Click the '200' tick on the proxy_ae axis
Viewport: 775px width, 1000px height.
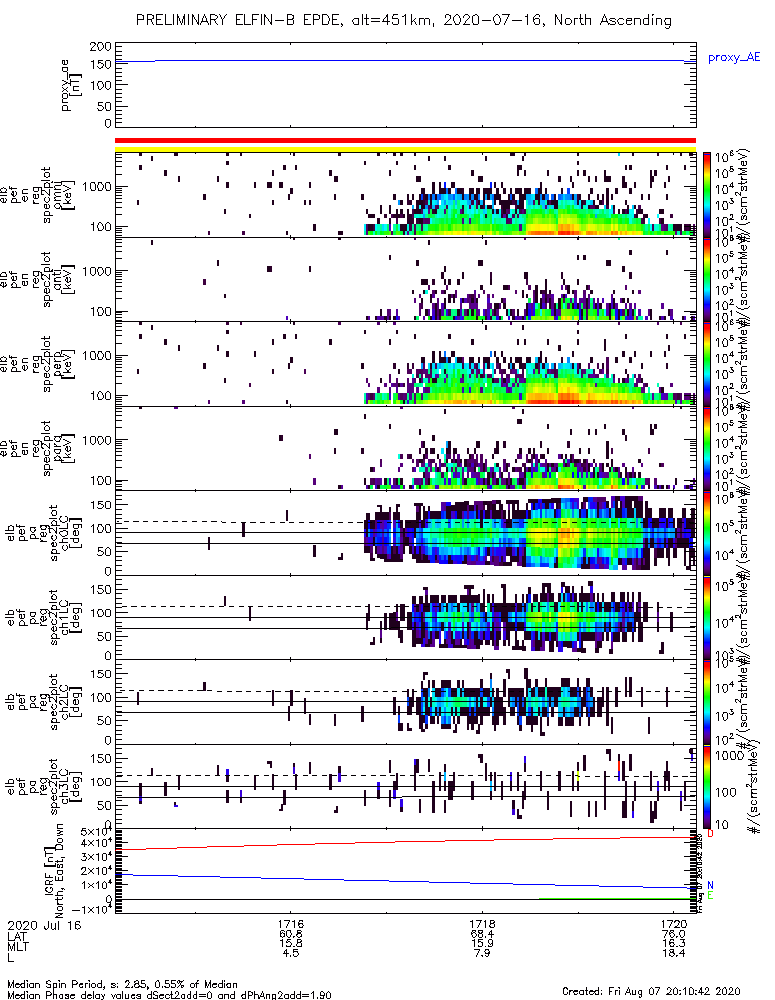100,47
